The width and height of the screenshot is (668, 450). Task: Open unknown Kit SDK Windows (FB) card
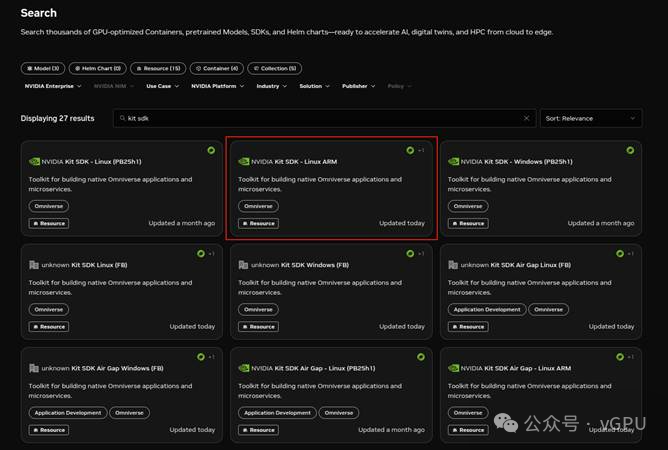331,292
